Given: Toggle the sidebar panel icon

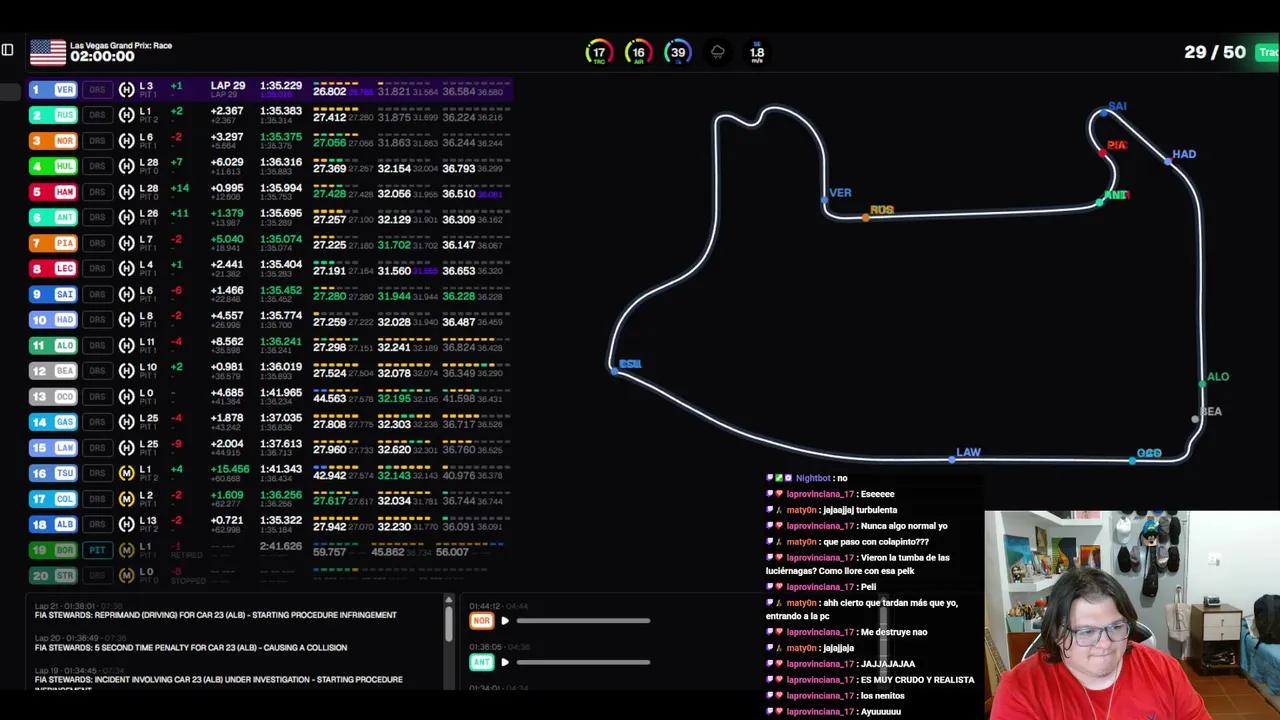Looking at the screenshot, I should 7,50.
